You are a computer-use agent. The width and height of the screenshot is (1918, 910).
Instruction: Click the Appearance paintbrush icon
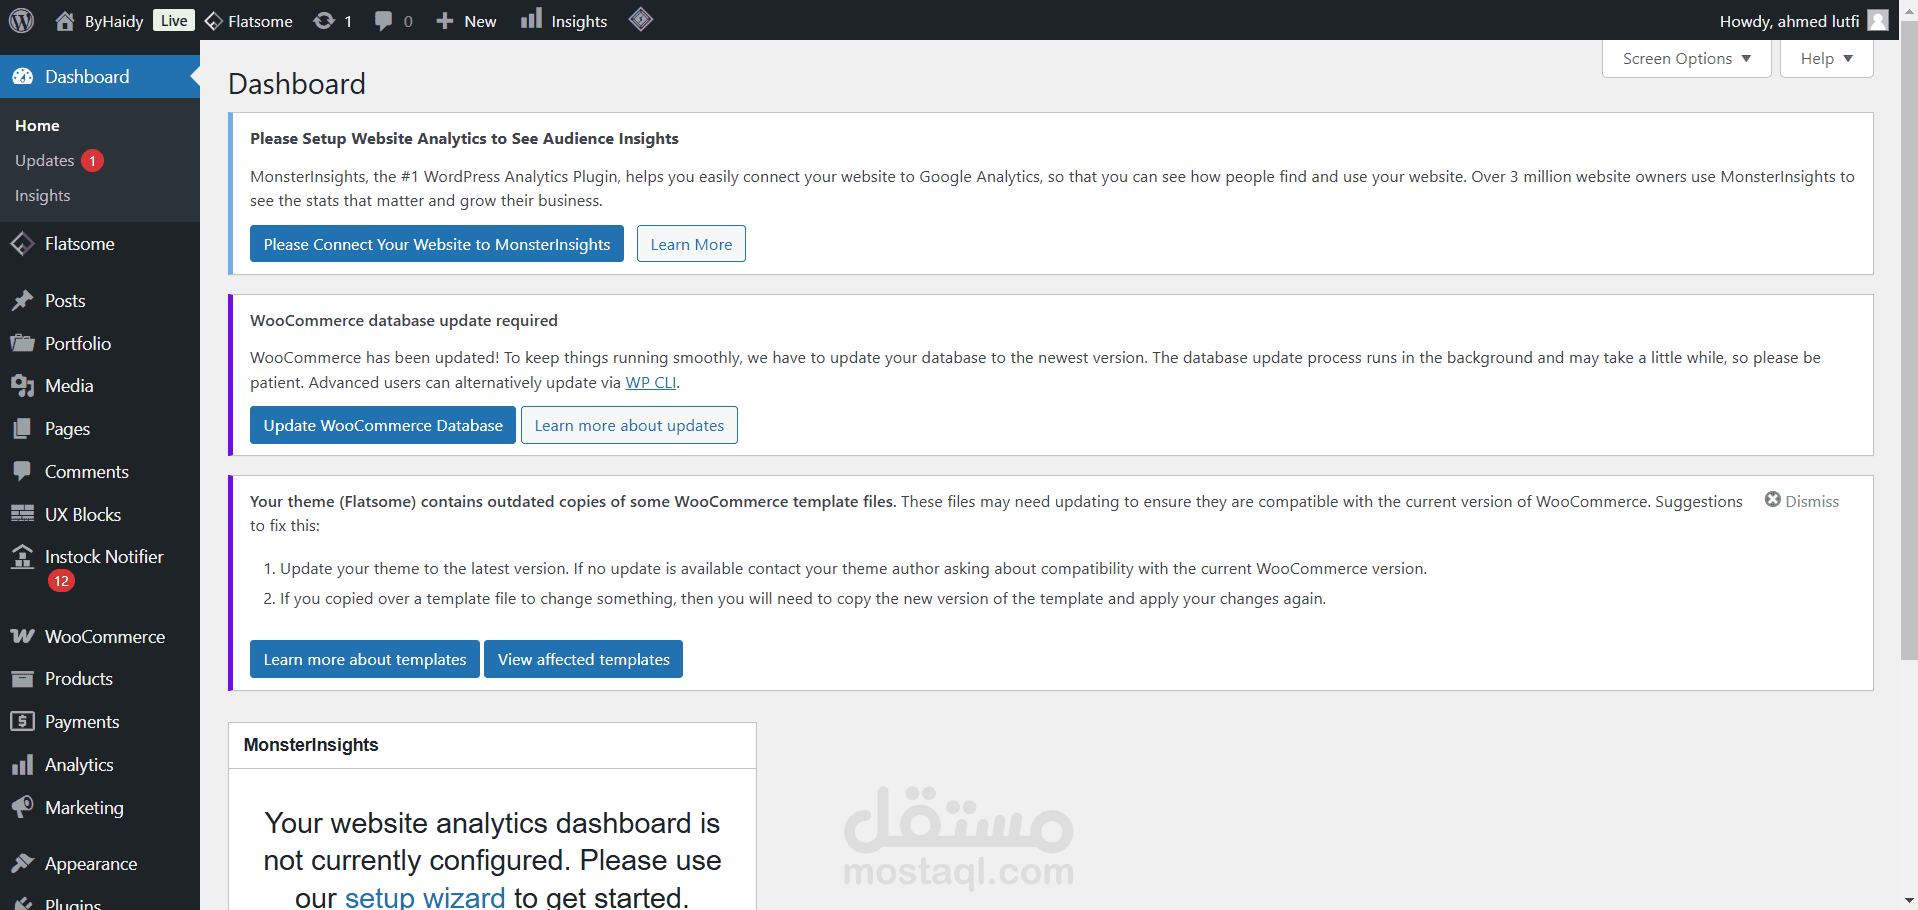23,863
